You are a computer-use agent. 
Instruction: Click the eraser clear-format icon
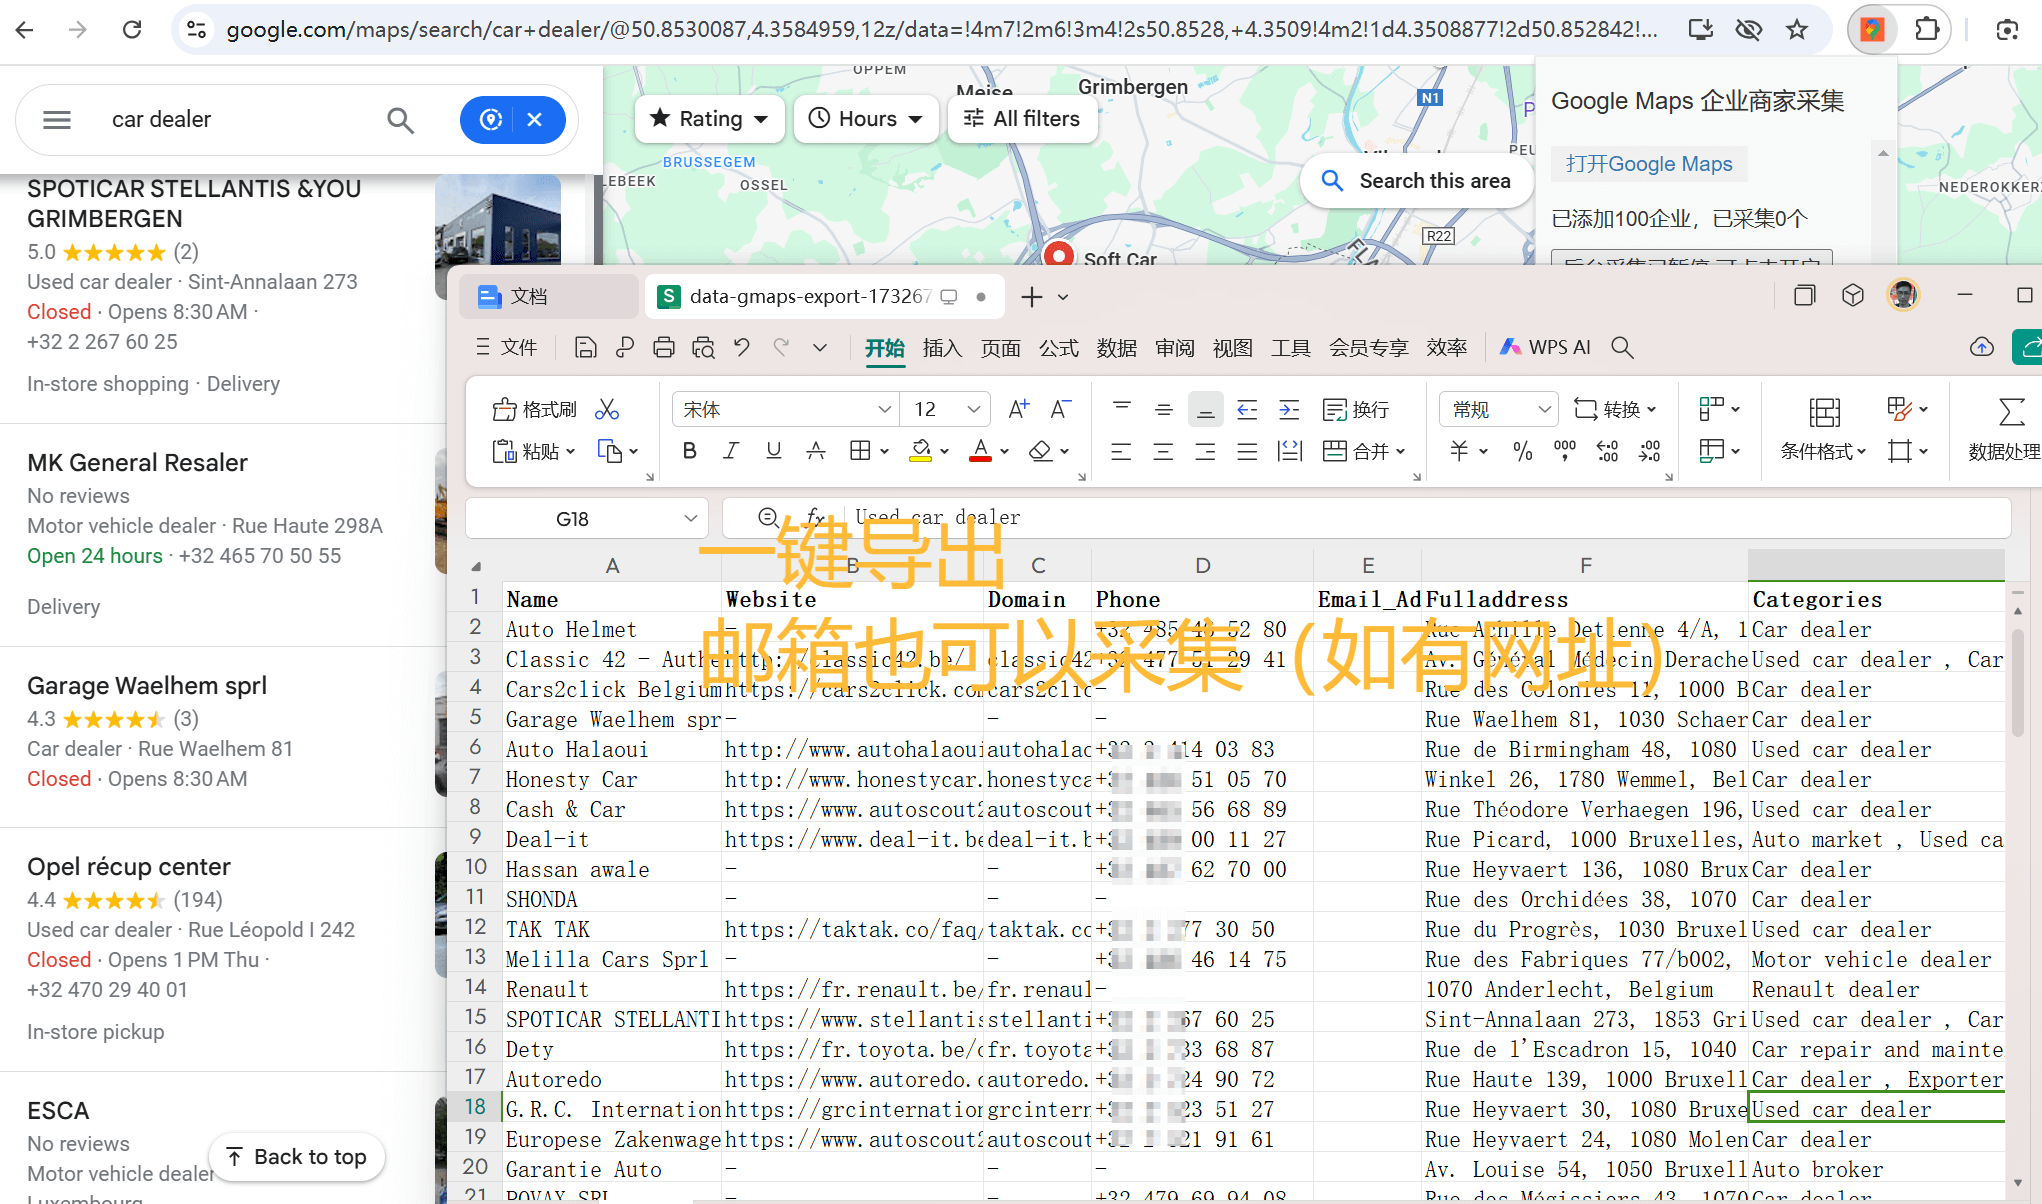[x=1041, y=452]
